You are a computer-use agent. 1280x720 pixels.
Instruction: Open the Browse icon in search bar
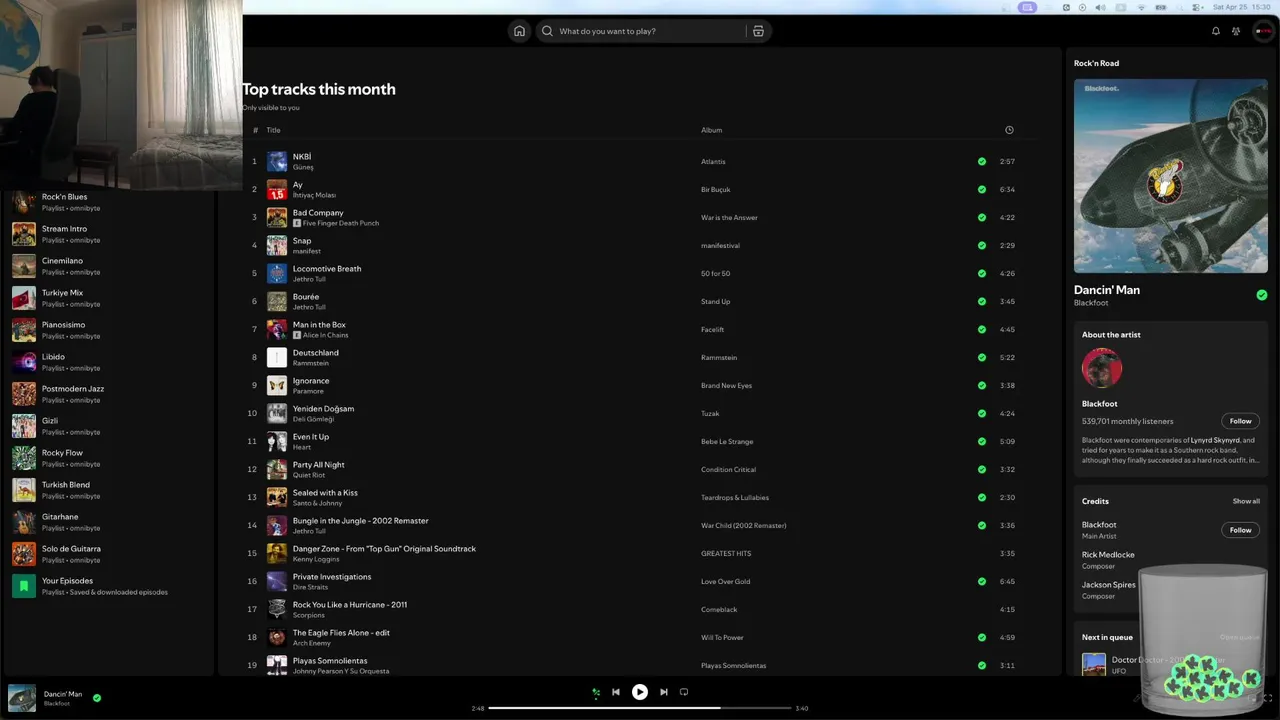pos(758,31)
